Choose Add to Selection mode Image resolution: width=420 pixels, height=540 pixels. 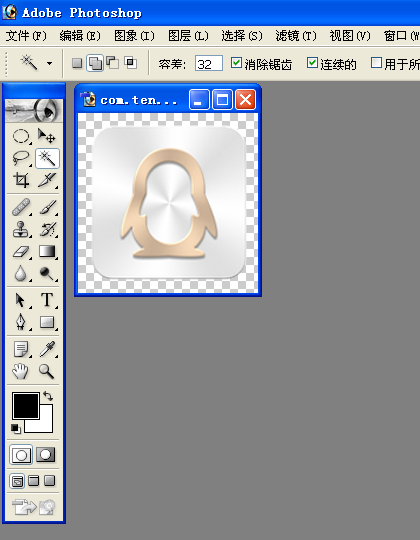pyautogui.click(x=95, y=63)
